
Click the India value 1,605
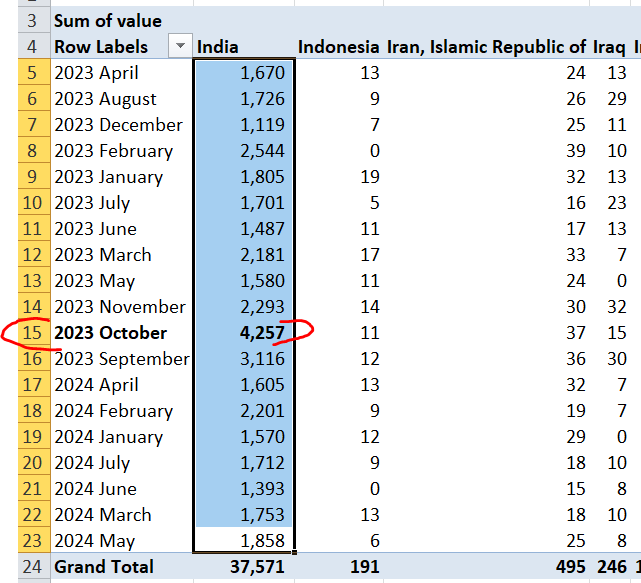point(262,385)
